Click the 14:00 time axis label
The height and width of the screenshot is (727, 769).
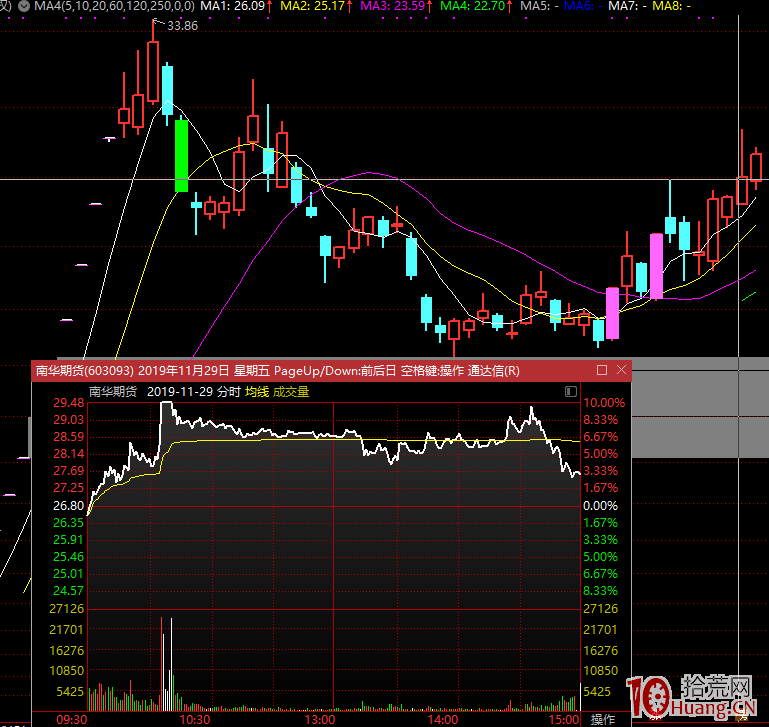pos(442,720)
